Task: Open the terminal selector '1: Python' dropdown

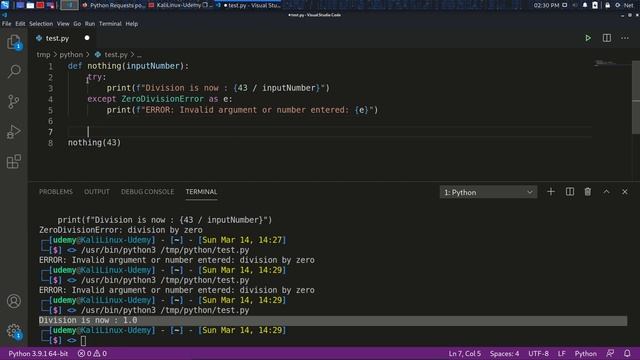Action: [x=488, y=192]
